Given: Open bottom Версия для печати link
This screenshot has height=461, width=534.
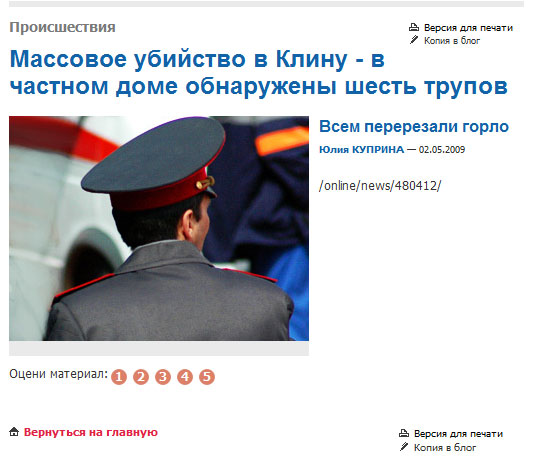Looking at the screenshot, I should click(x=458, y=433).
